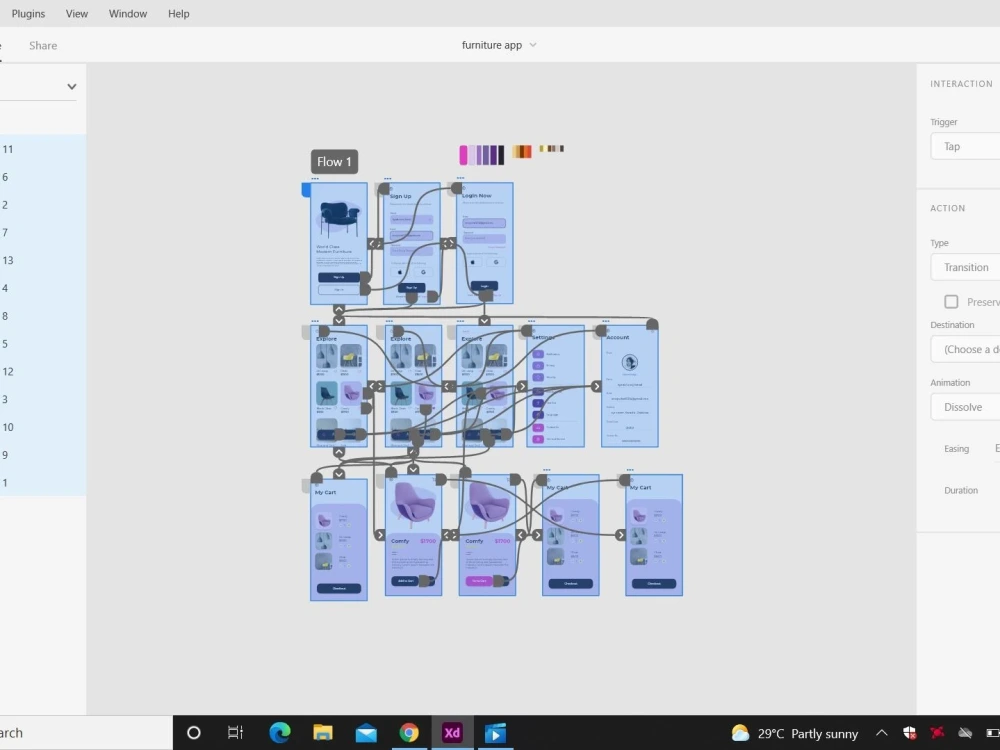Open the Windows Security tray icon
The image size is (1000, 750).
pos(909,733)
